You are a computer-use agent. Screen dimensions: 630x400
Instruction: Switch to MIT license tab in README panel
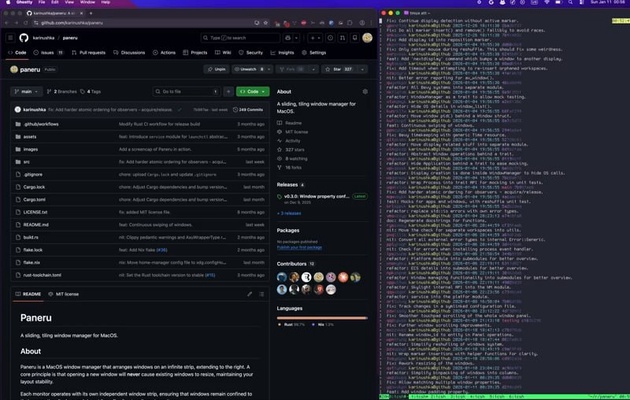(63, 294)
